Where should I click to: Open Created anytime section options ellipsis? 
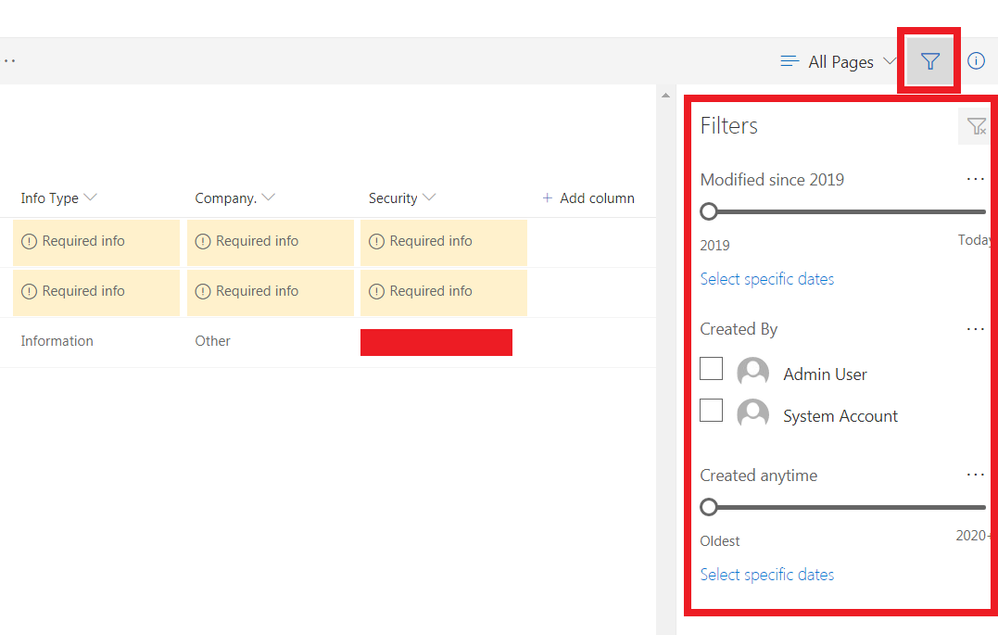click(975, 475)
